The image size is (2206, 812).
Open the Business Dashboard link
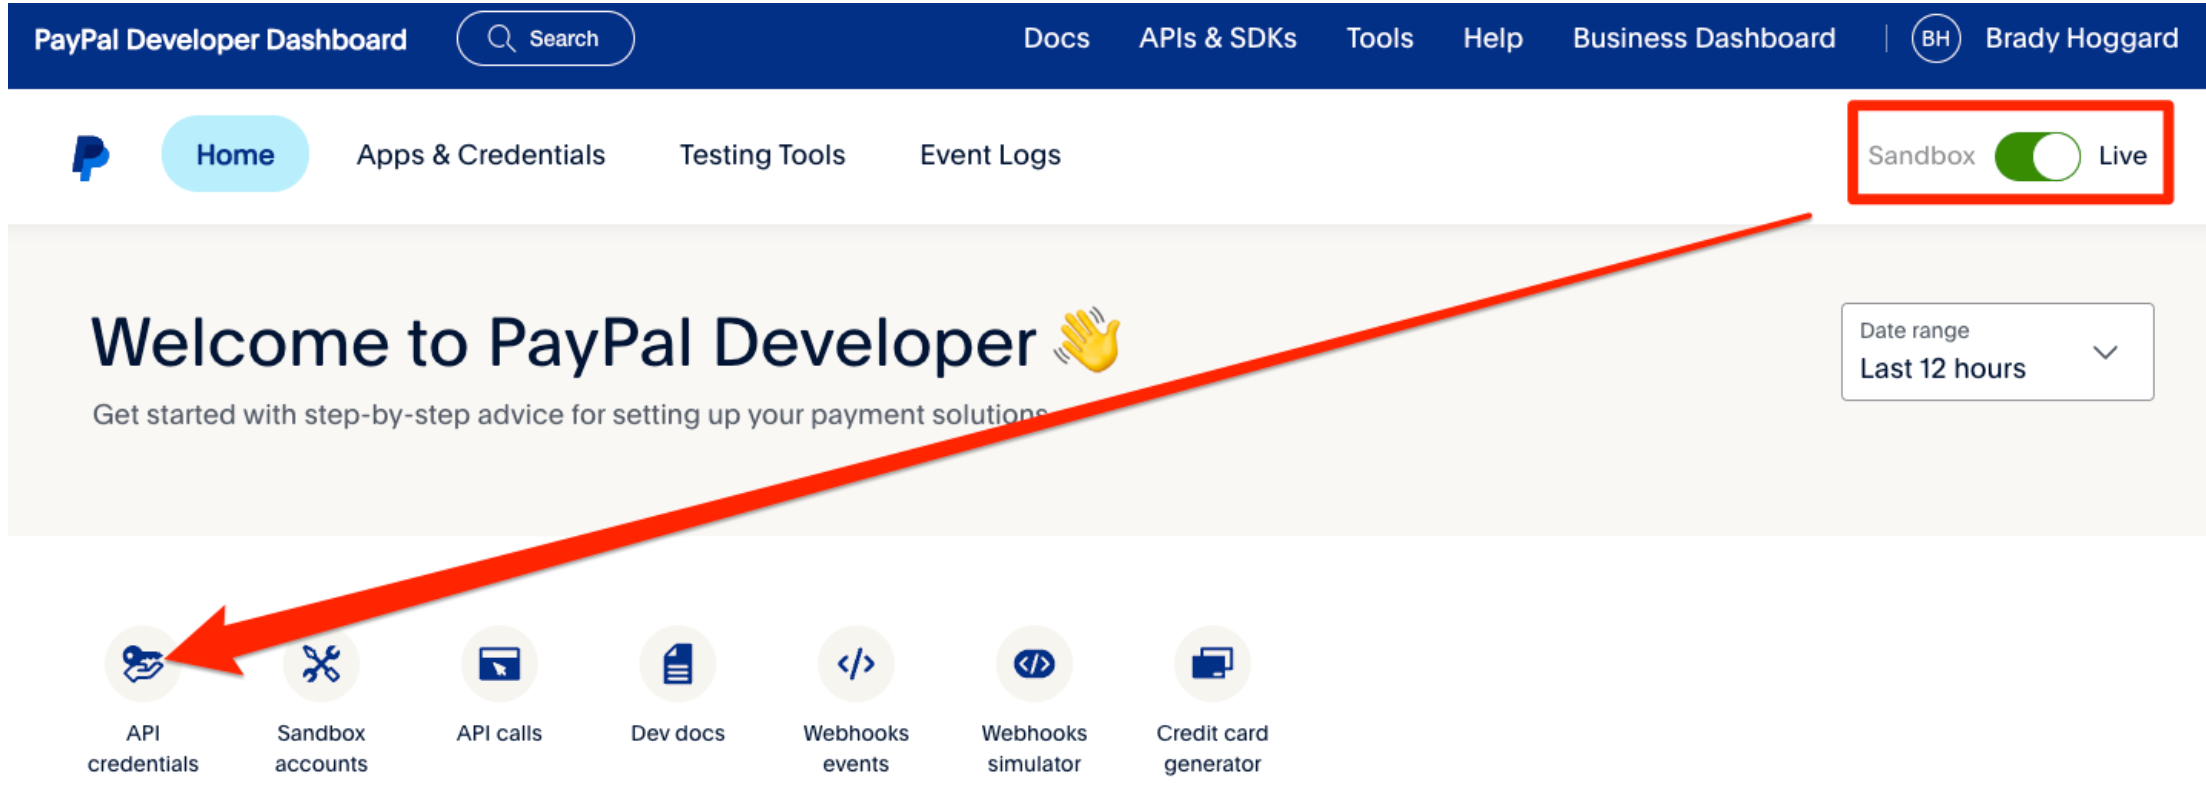tap(1704, 39)
